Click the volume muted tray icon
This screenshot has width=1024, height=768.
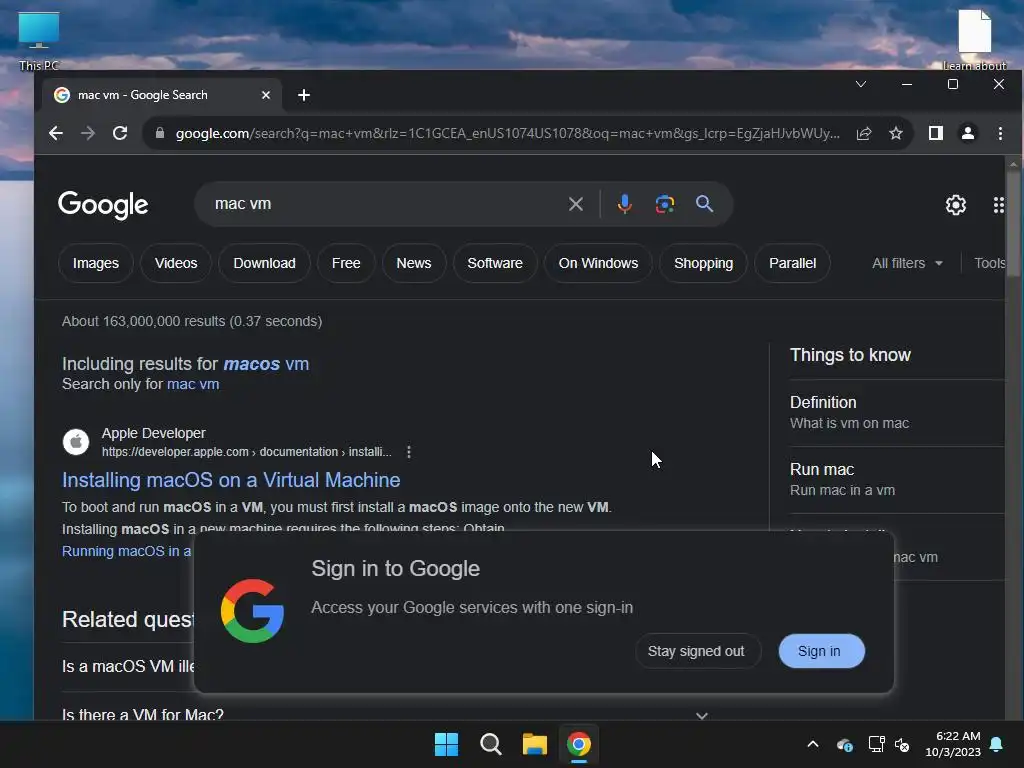[x=902, y=744]
